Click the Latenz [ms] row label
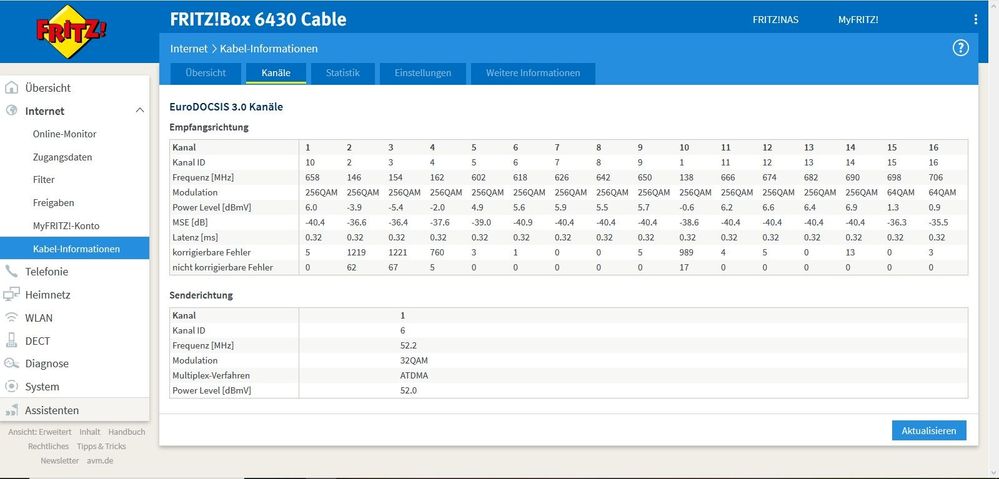 [196, 238]
